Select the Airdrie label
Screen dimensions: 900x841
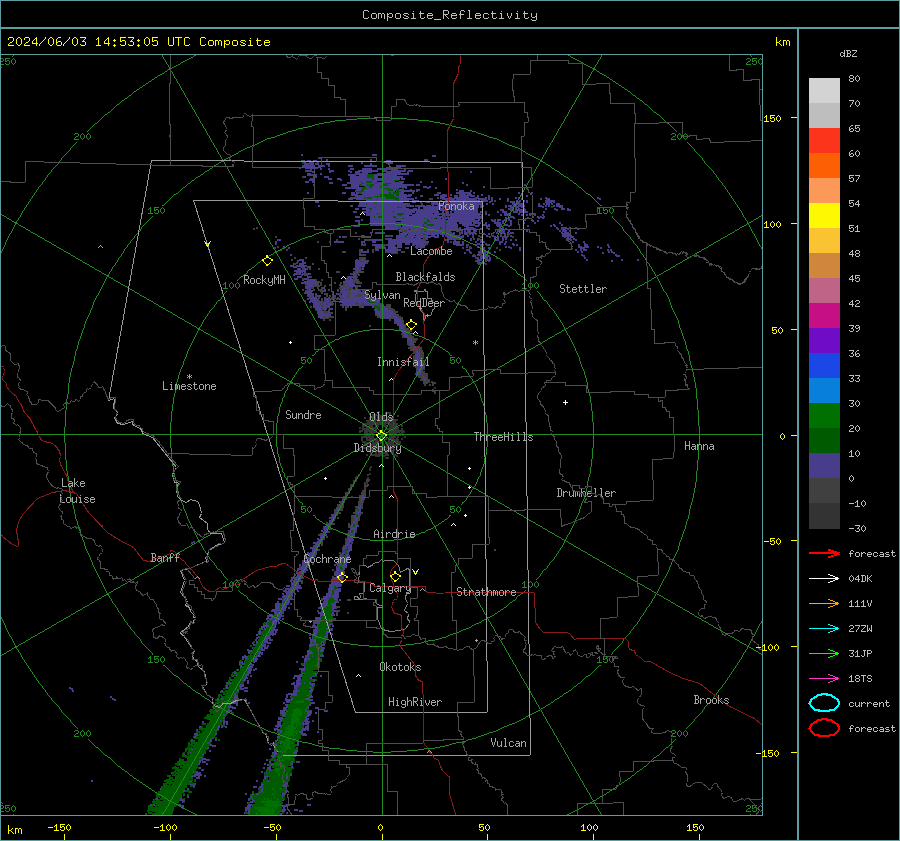pyautogui.click(x=394, y=534)
